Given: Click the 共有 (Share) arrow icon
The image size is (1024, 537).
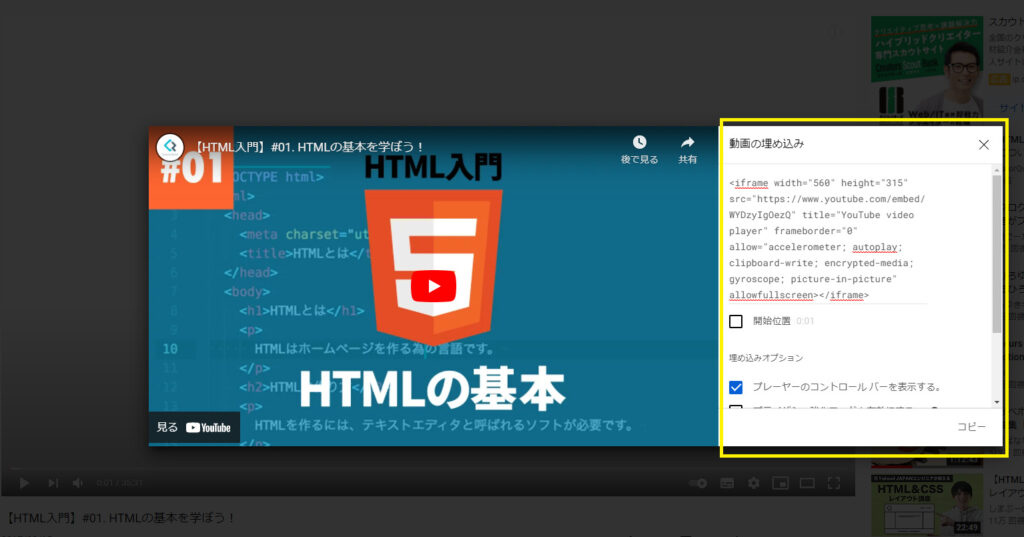Looking at the screenshot, I should tap(688, 143).
